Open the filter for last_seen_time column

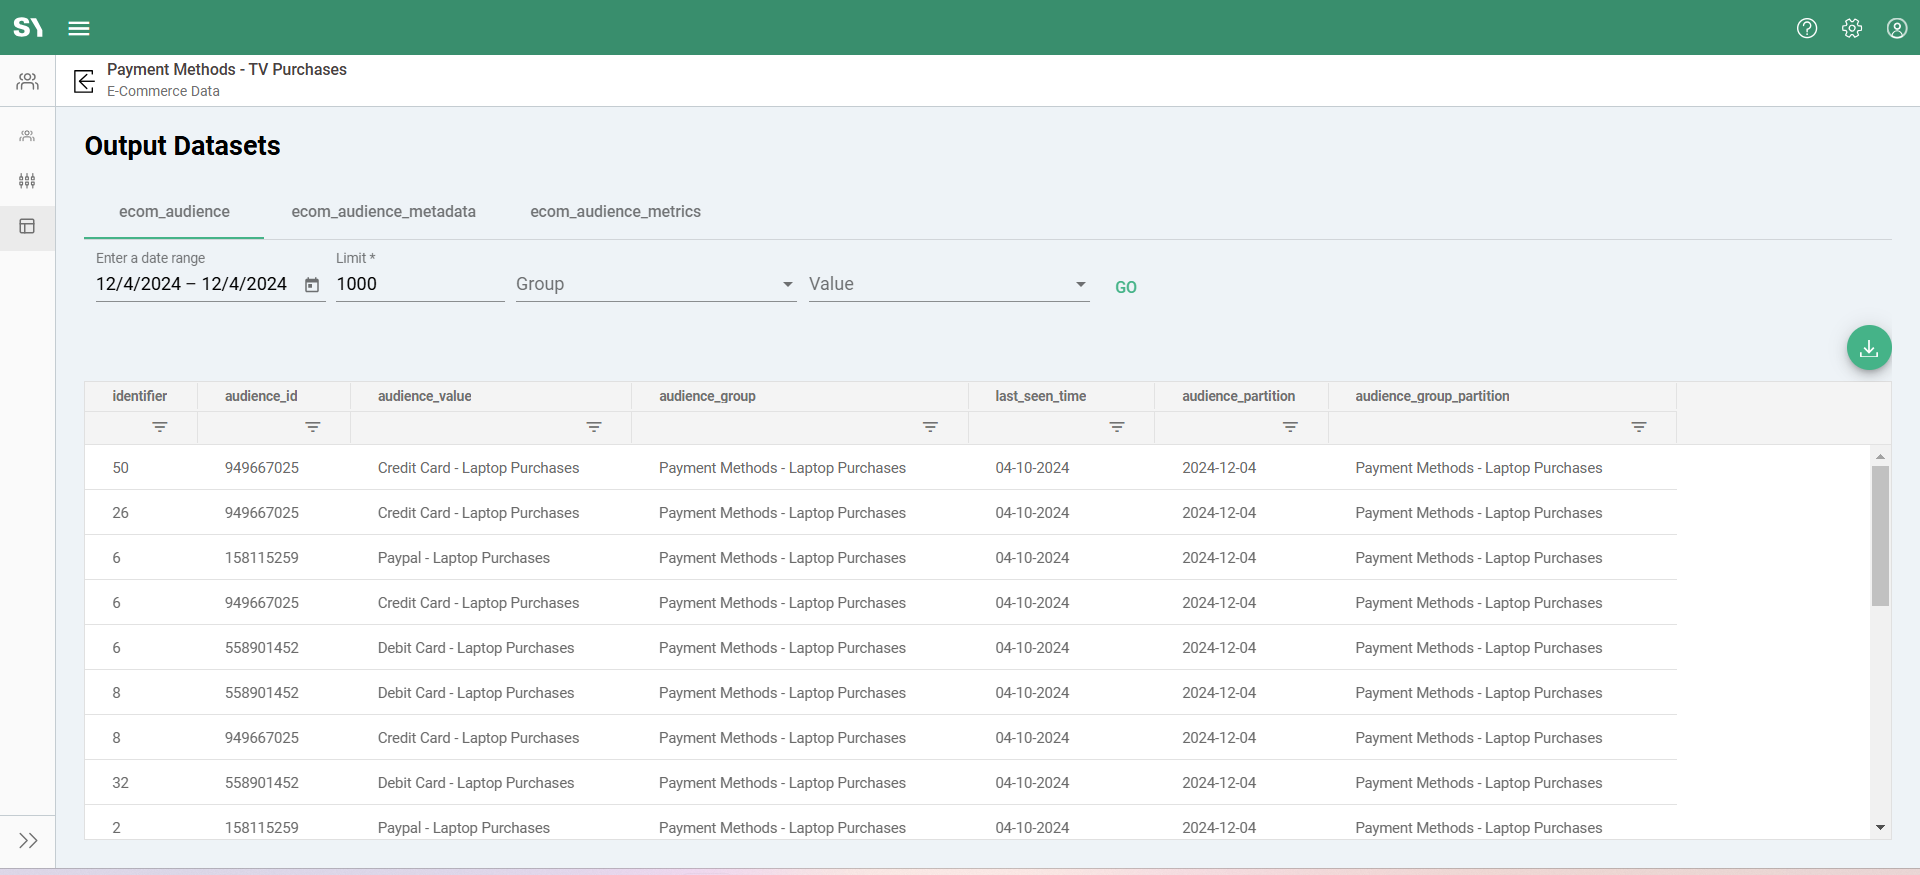[x=1116, y=427]
